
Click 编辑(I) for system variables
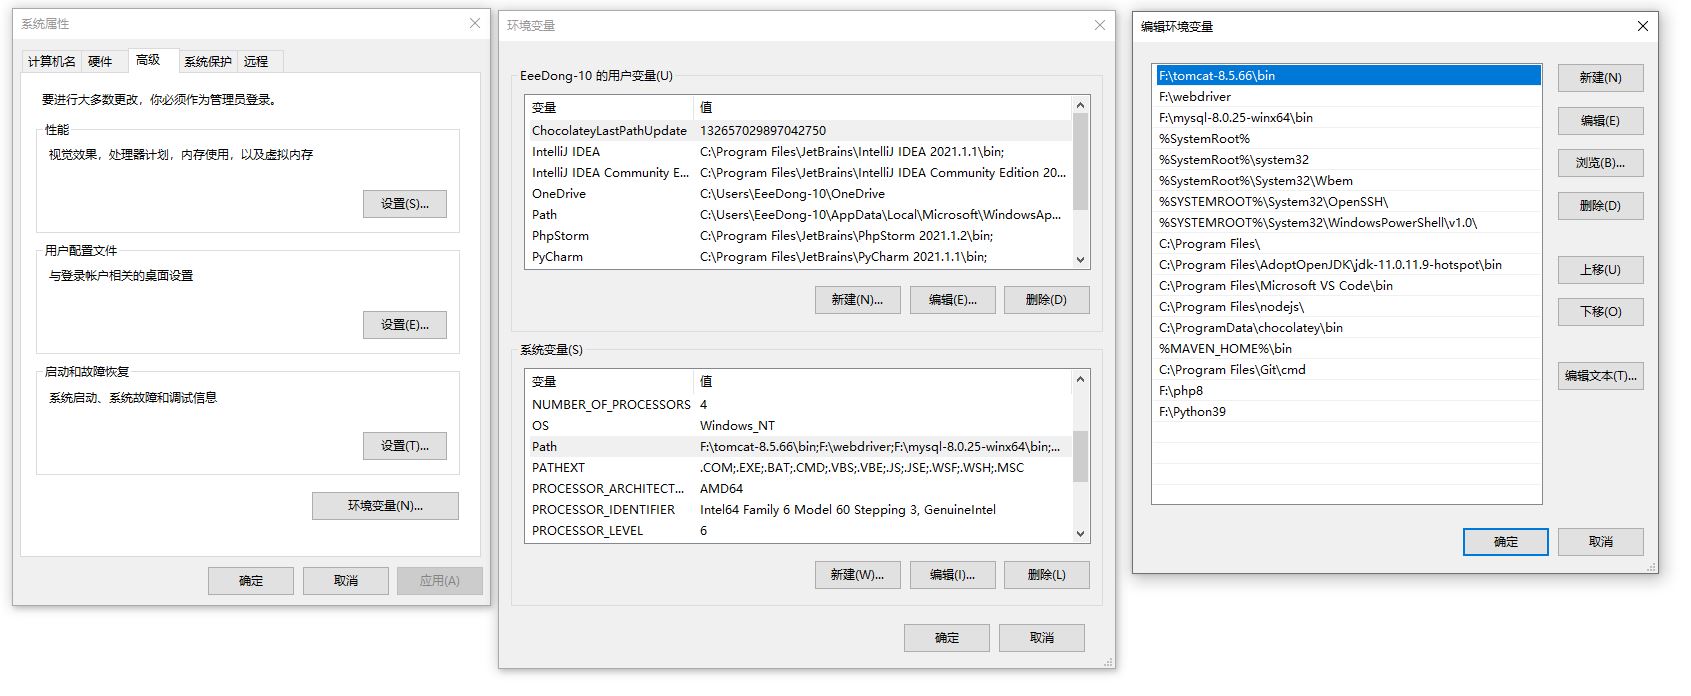952,575
